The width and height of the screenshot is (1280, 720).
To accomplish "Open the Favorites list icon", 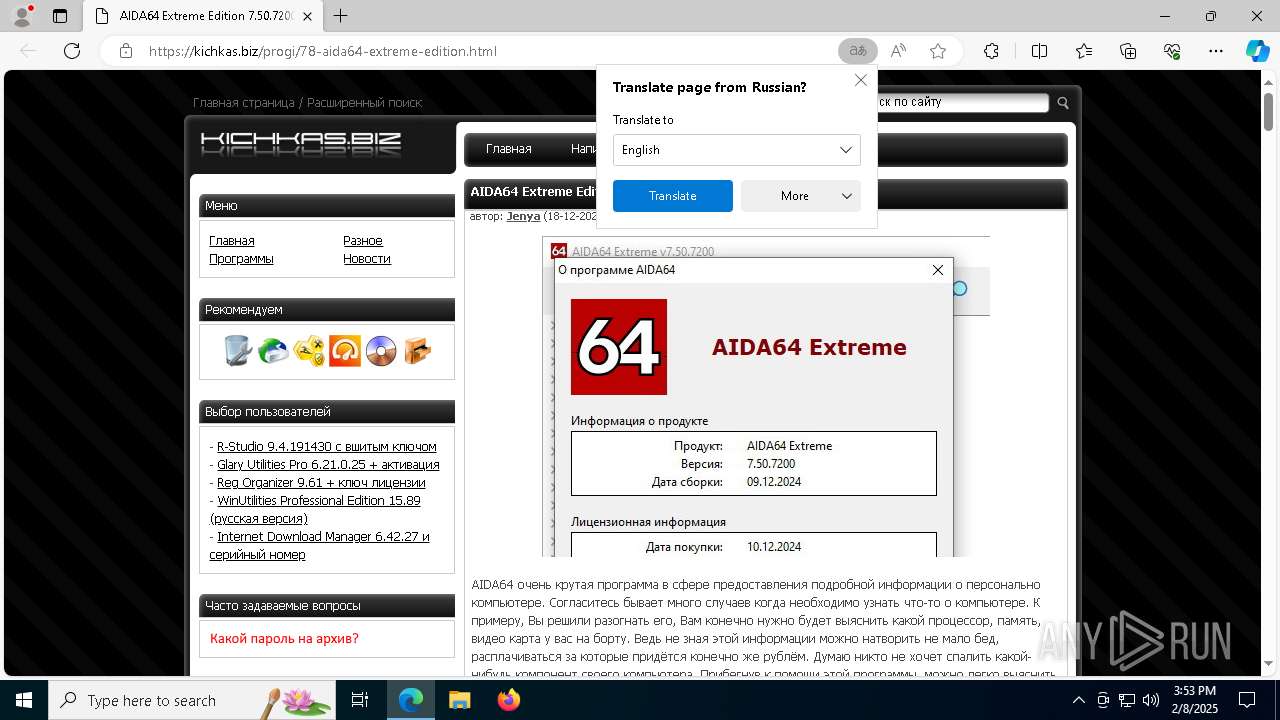I will tap(1084, 51).
